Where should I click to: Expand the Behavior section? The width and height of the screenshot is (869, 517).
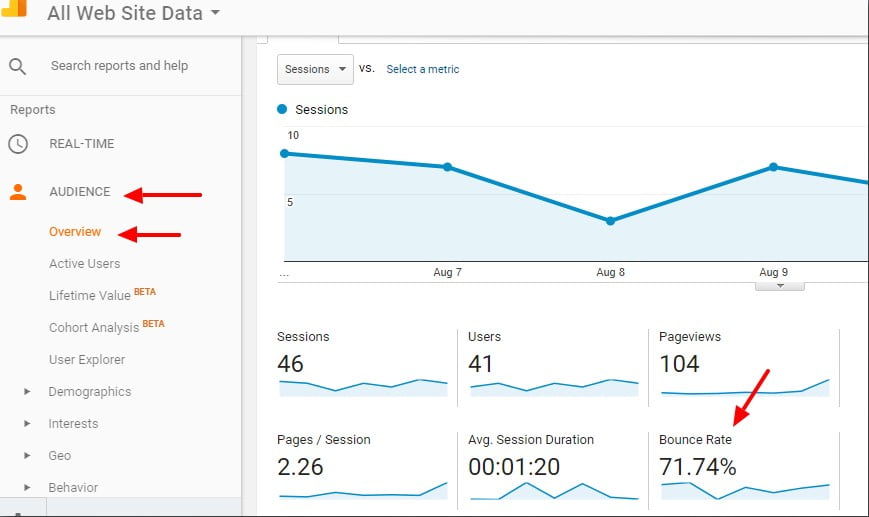28,488
